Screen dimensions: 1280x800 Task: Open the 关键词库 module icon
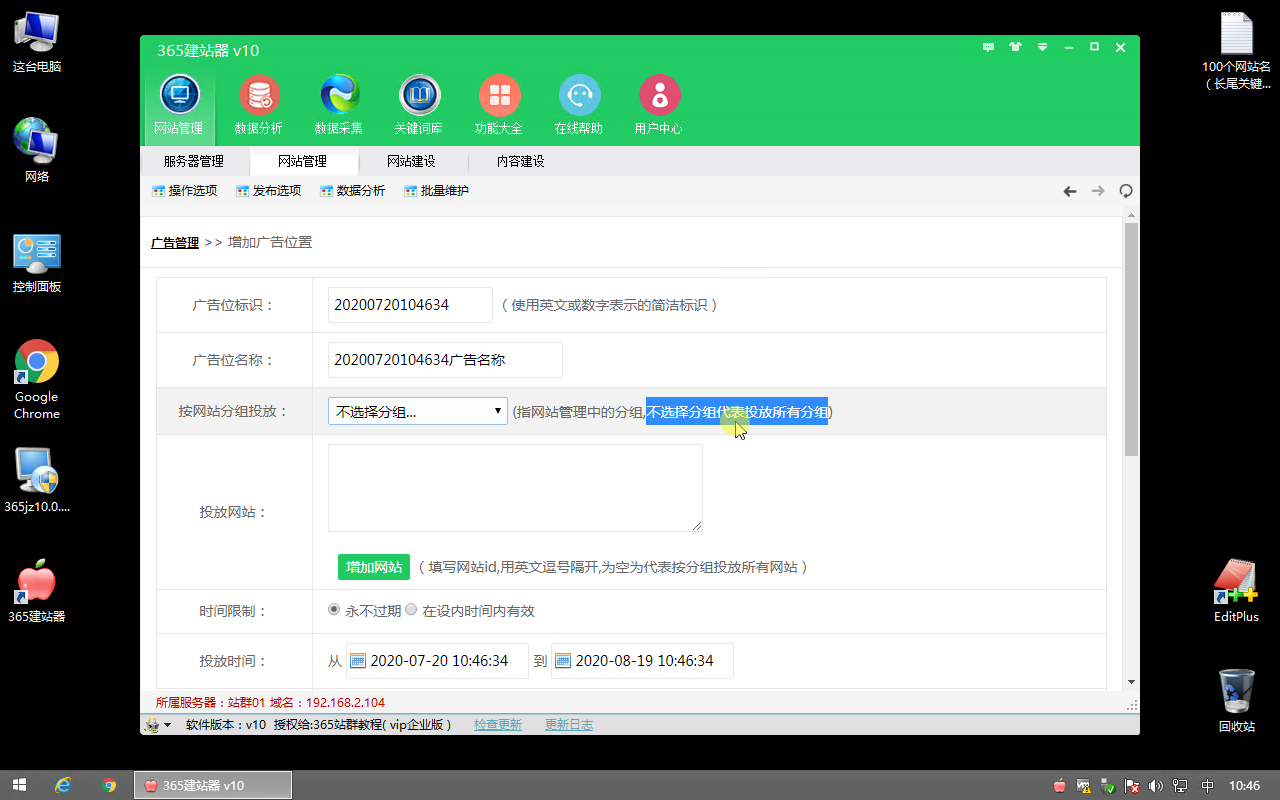[419, 105]
